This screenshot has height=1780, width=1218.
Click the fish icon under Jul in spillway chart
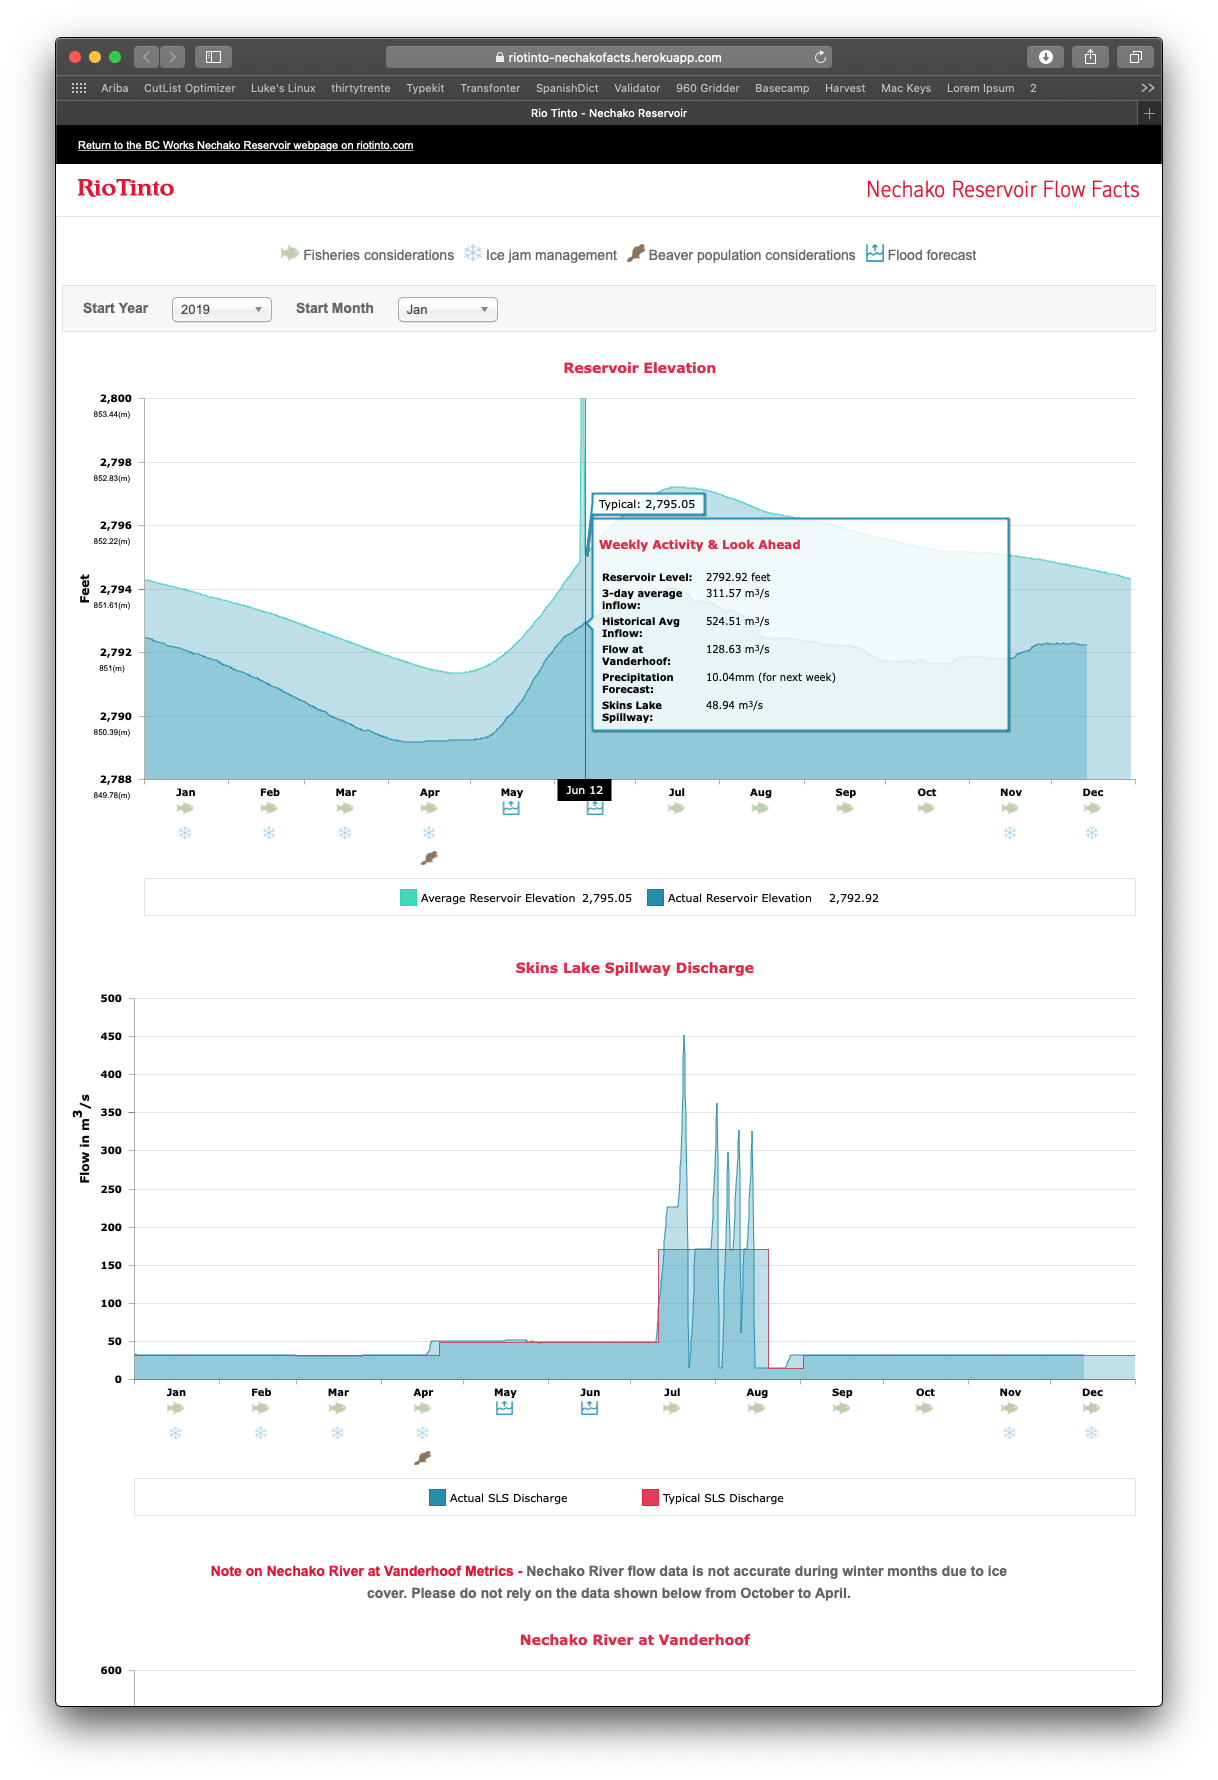click(672, 1408)
